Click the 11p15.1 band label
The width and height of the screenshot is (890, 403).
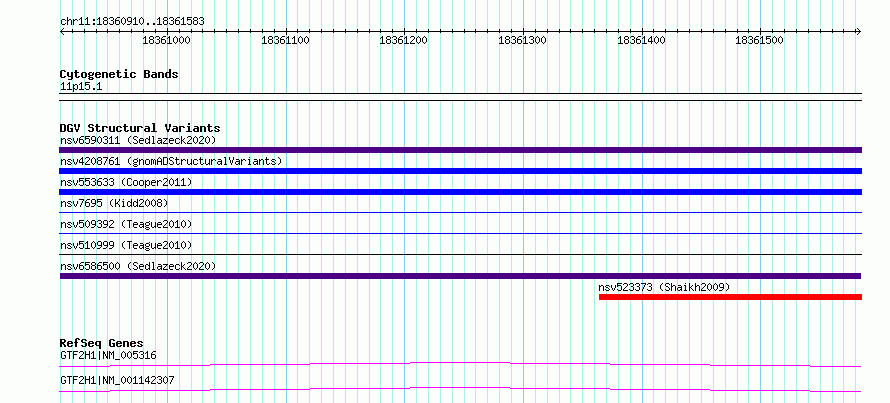(x=81, y=87)
